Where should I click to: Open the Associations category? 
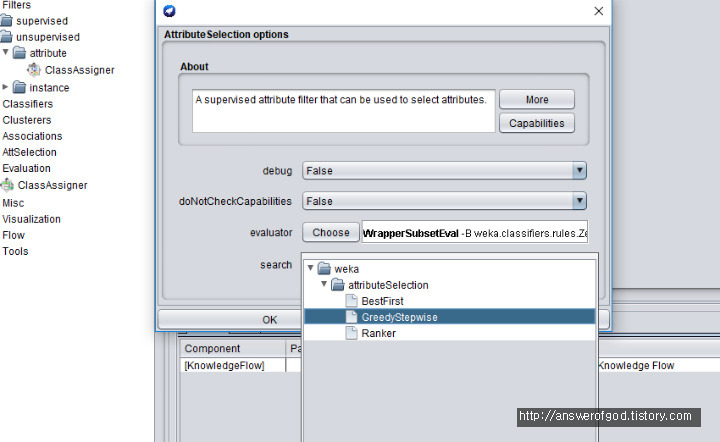point(32,136)
